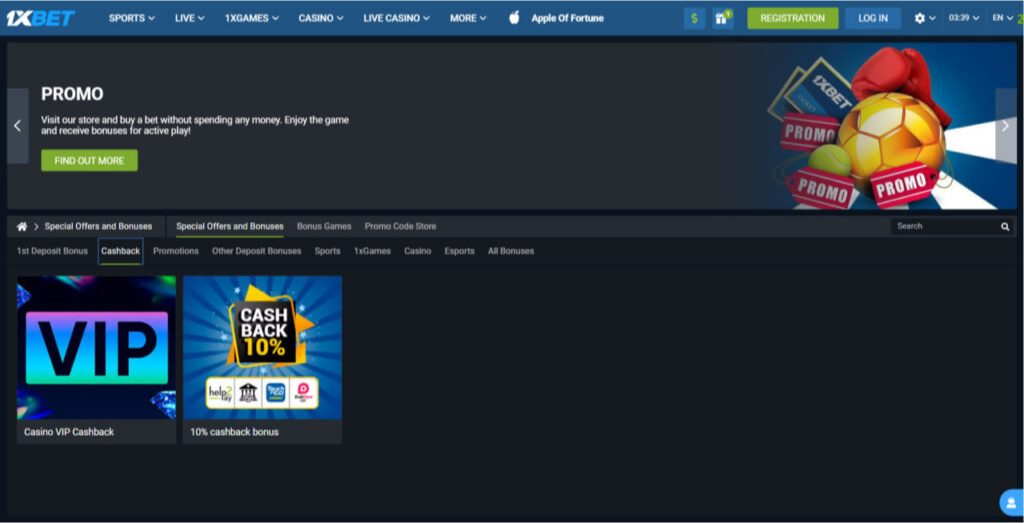Select the Casino bonuses filter

point(417,251)
